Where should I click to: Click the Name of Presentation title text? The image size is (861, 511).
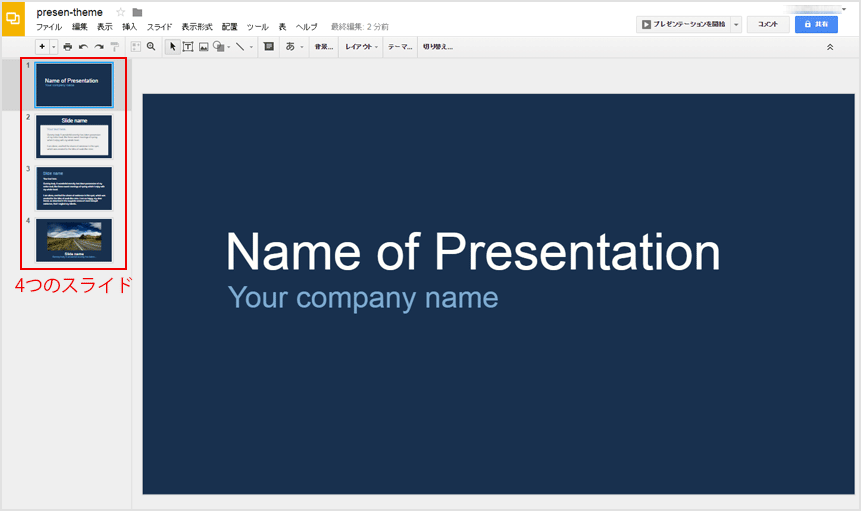click(473, 251)
